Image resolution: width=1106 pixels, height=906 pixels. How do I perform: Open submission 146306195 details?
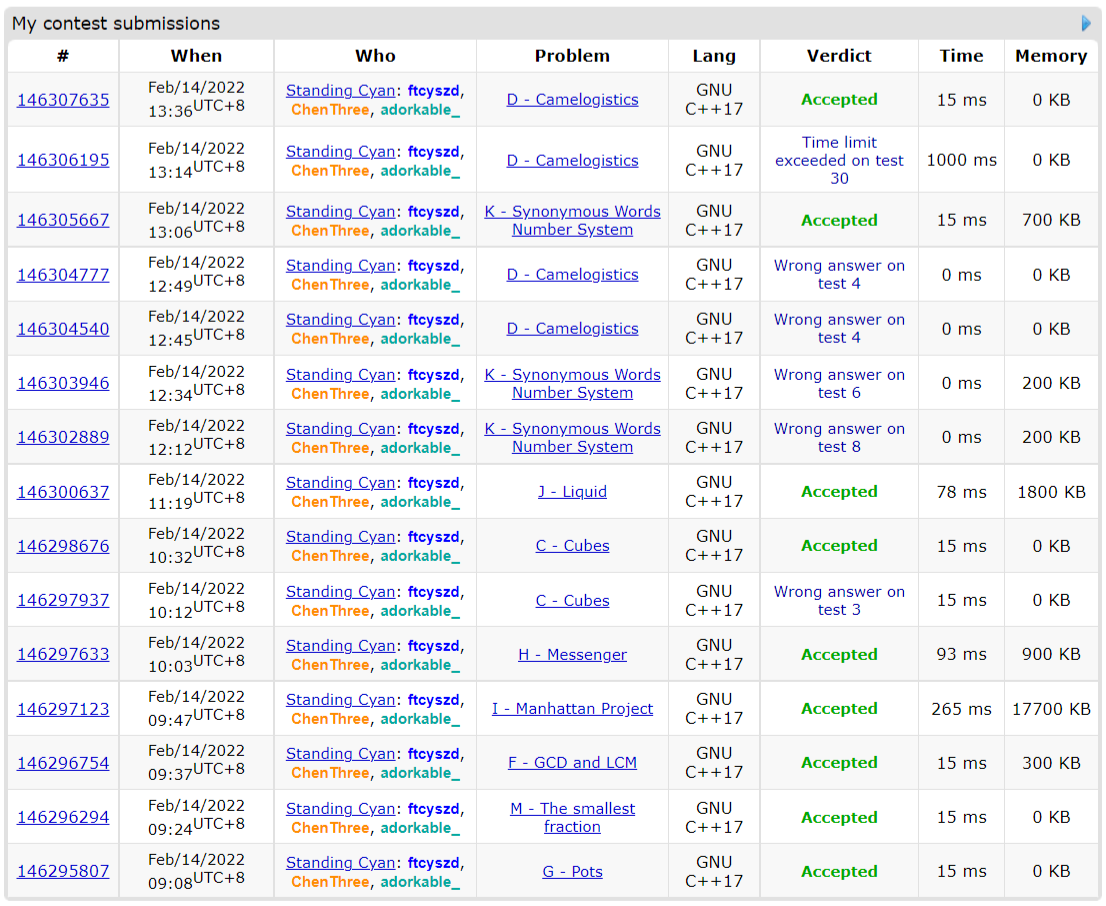63,160
